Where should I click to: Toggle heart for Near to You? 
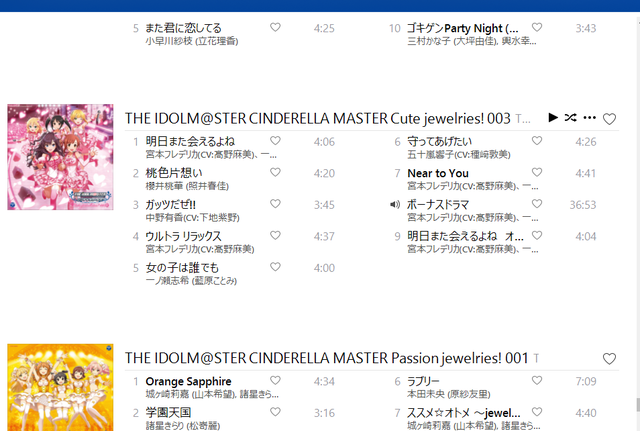537,172
